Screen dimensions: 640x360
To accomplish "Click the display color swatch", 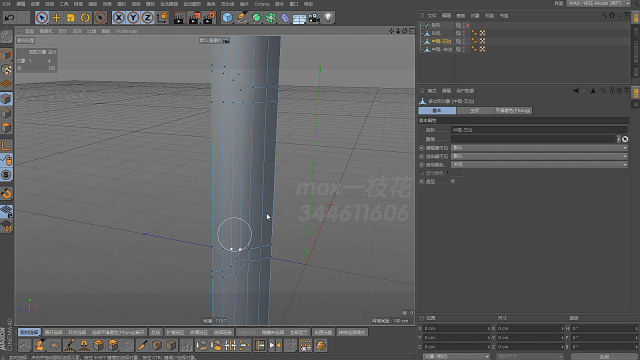I will 456,173.
